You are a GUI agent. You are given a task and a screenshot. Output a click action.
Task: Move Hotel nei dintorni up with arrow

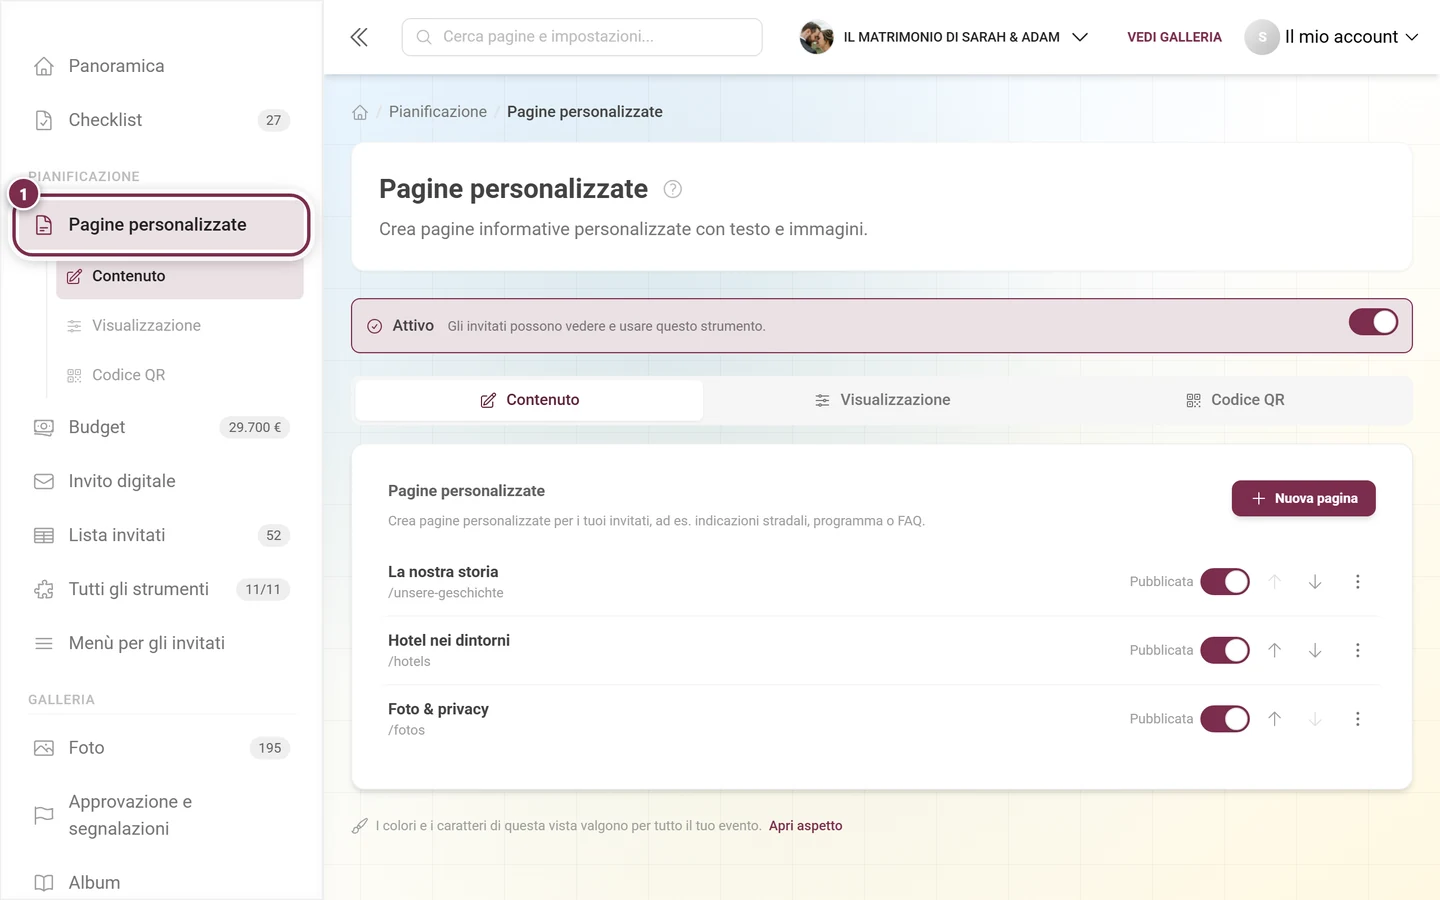pyautogui.click(x=1275, y=650)
